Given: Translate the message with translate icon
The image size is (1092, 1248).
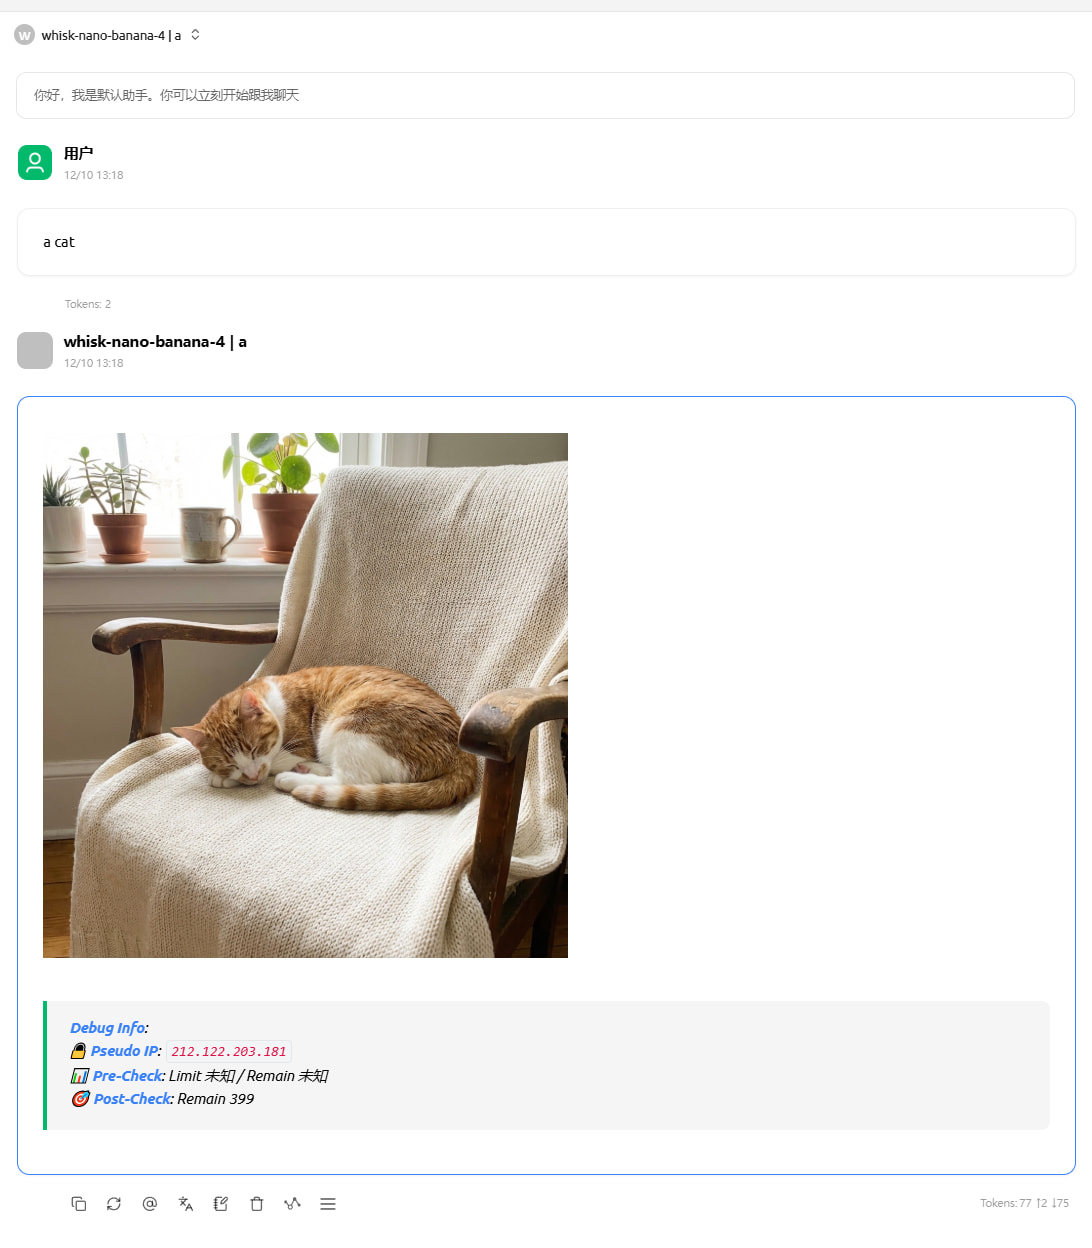Looking at the screenshot, I should [x=186, y=1204].
